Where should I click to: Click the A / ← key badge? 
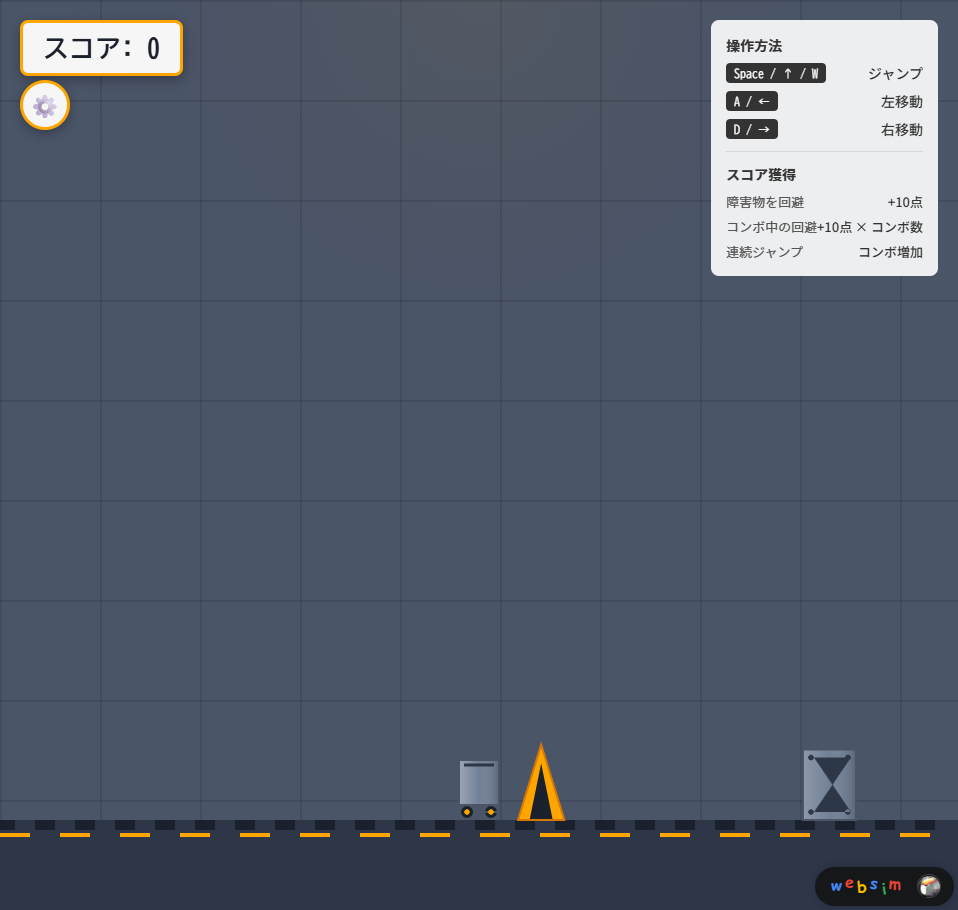point(751,101)
